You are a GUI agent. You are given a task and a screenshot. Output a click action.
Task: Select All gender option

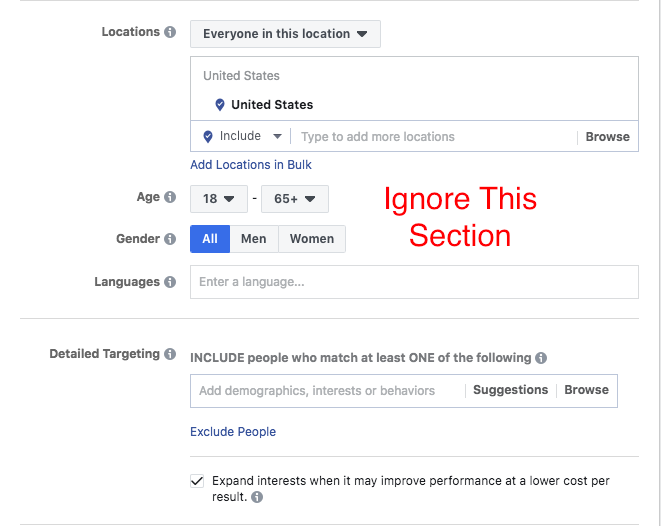[210, 239]
